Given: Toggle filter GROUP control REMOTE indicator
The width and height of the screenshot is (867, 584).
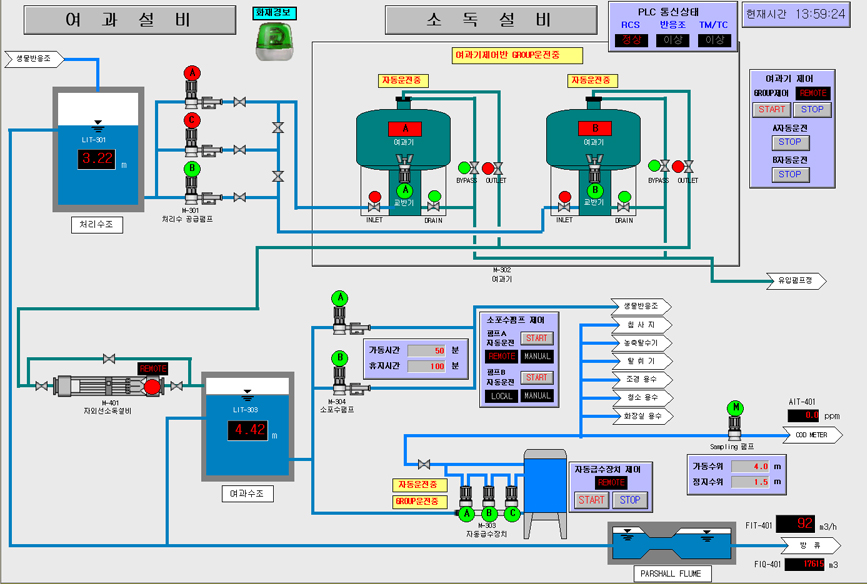Looking at the screenshot, I should click(815, 92).
